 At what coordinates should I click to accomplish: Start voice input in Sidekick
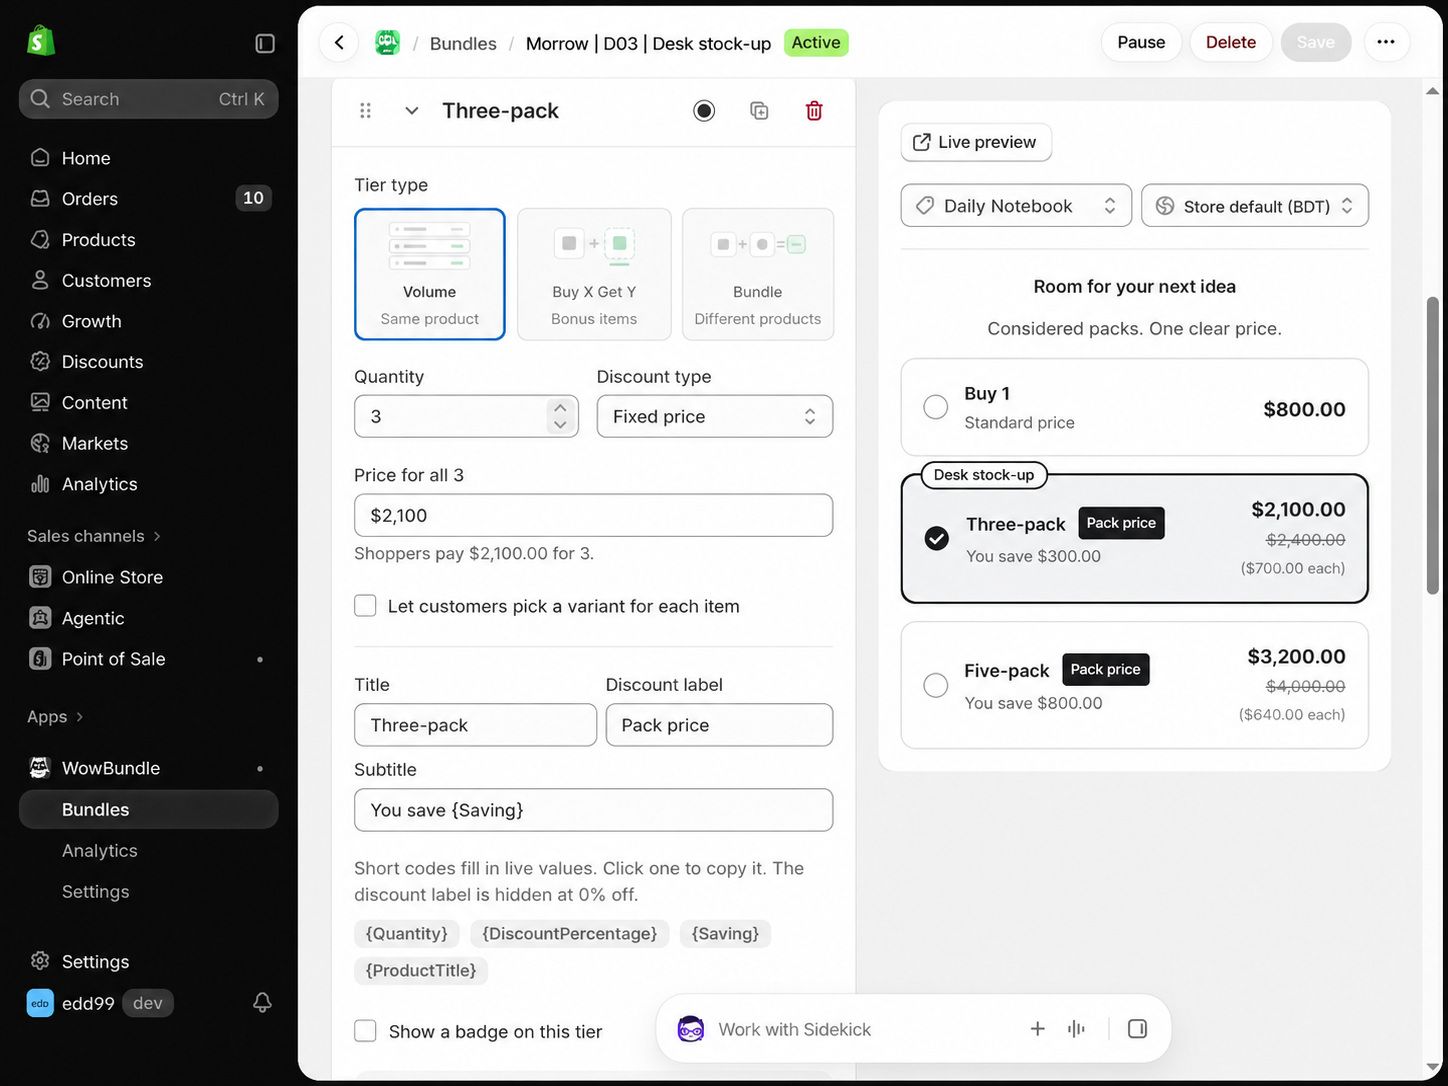pyautogui.click(x=1076, y=1029)
